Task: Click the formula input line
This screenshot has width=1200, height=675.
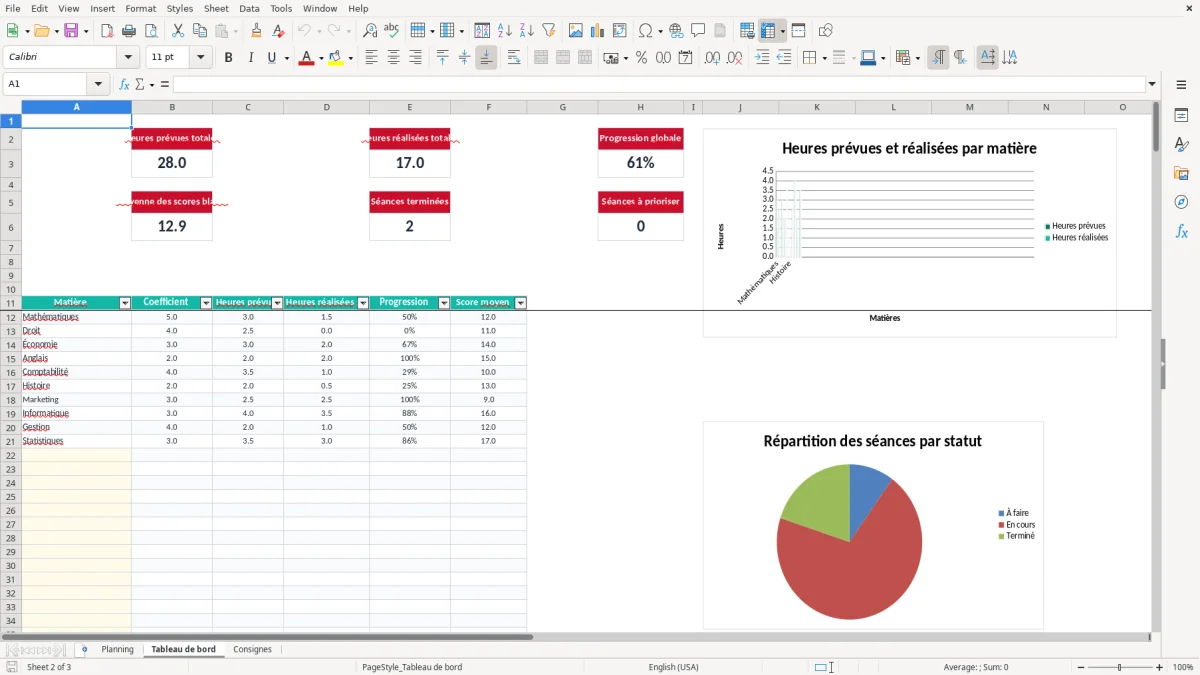Action: (659, 85)
